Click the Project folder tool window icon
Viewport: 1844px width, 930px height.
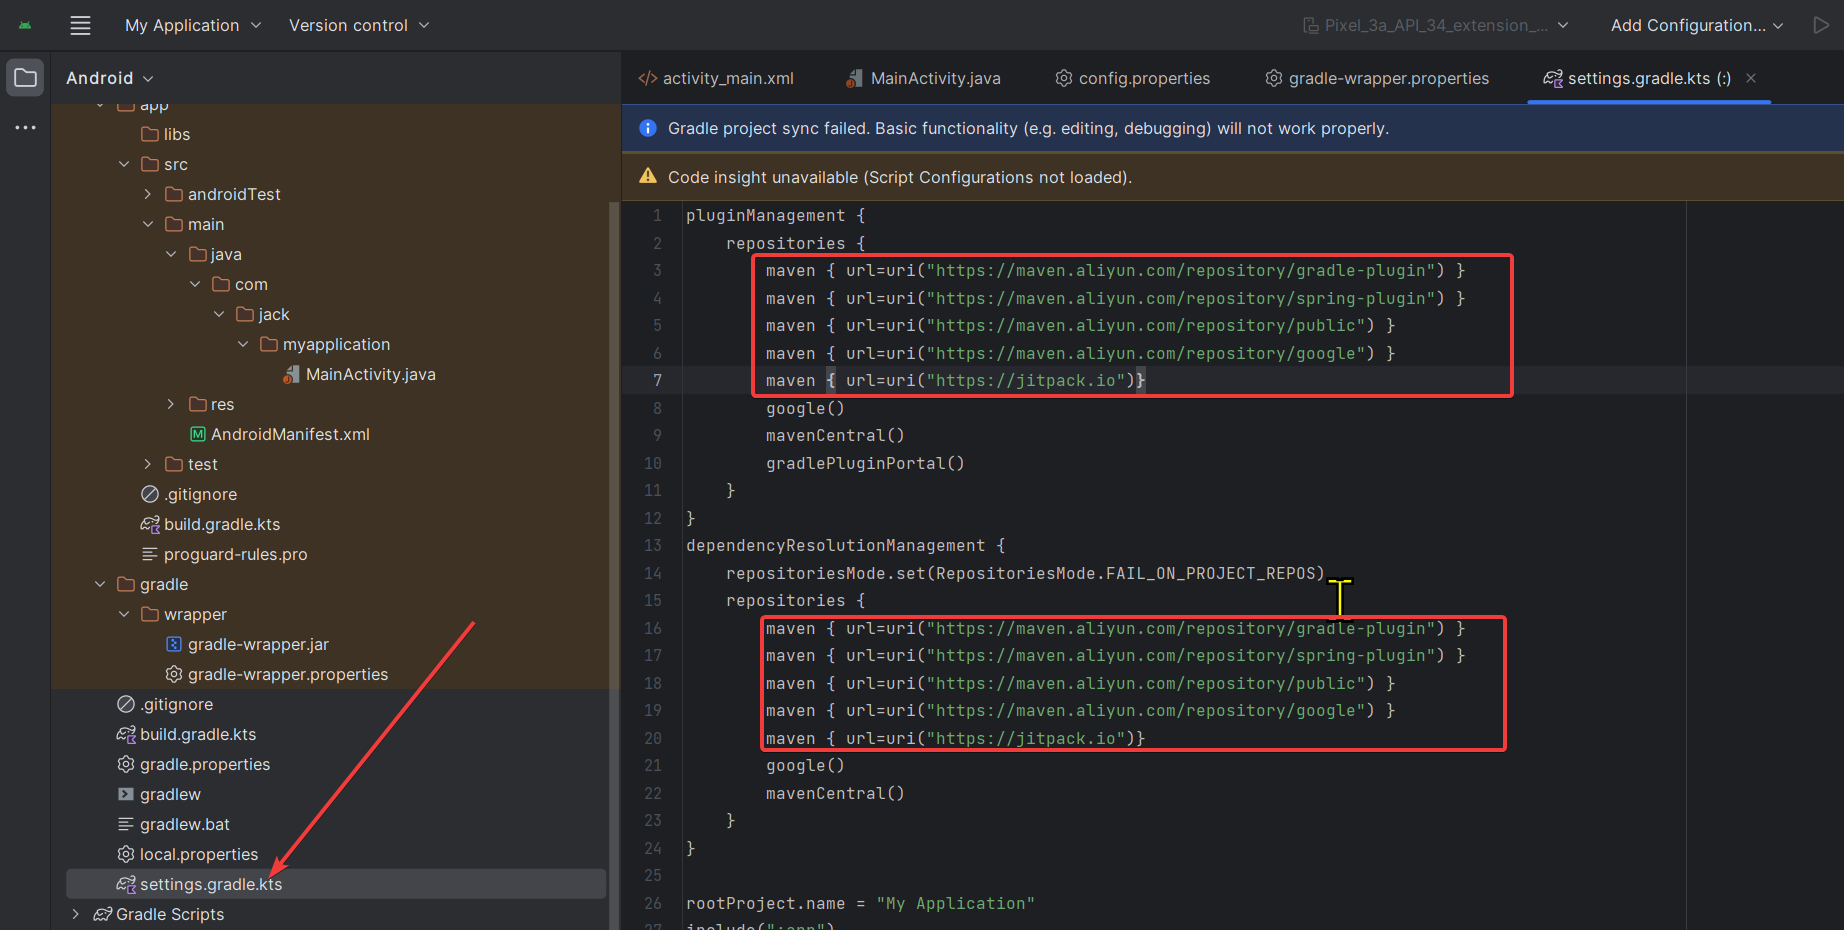pyautogui.click(x=25, y=78)
